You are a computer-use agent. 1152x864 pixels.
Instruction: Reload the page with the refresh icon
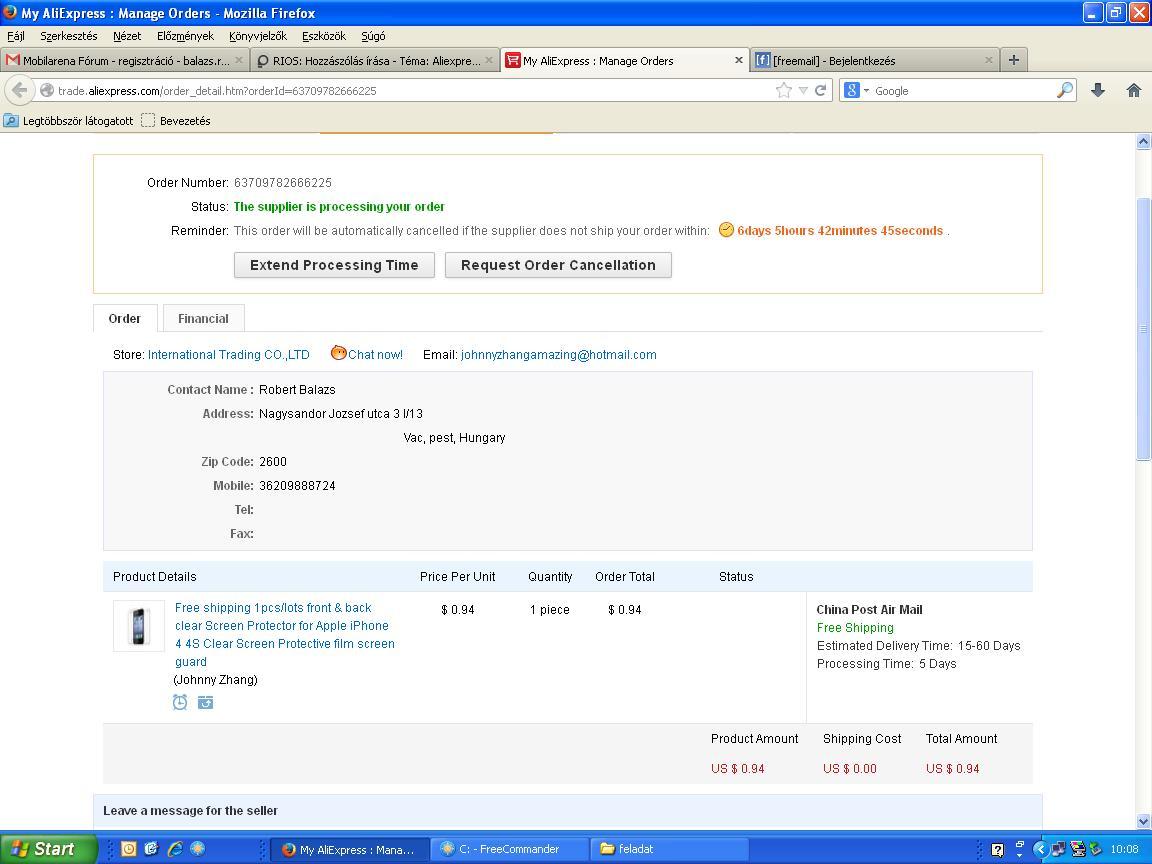(821, 90)
